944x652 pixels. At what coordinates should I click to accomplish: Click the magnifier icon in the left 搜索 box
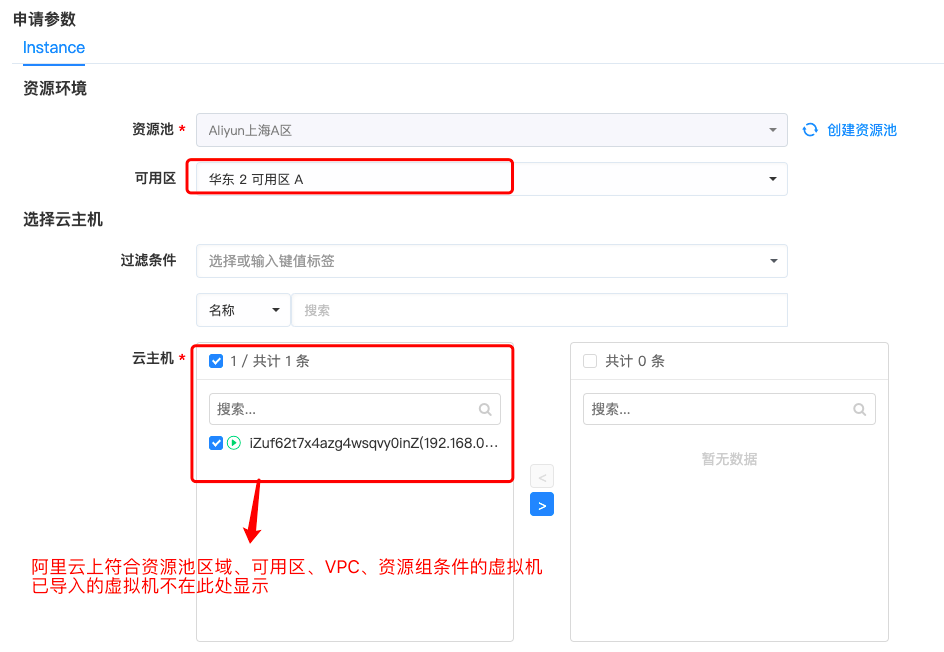tap(485, 408)
